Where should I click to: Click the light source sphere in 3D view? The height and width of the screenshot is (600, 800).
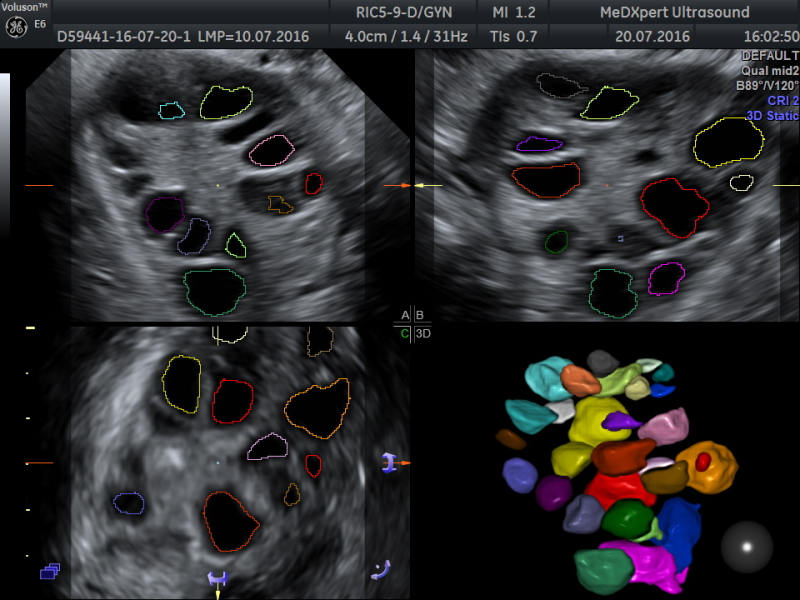tap(746, 547)
